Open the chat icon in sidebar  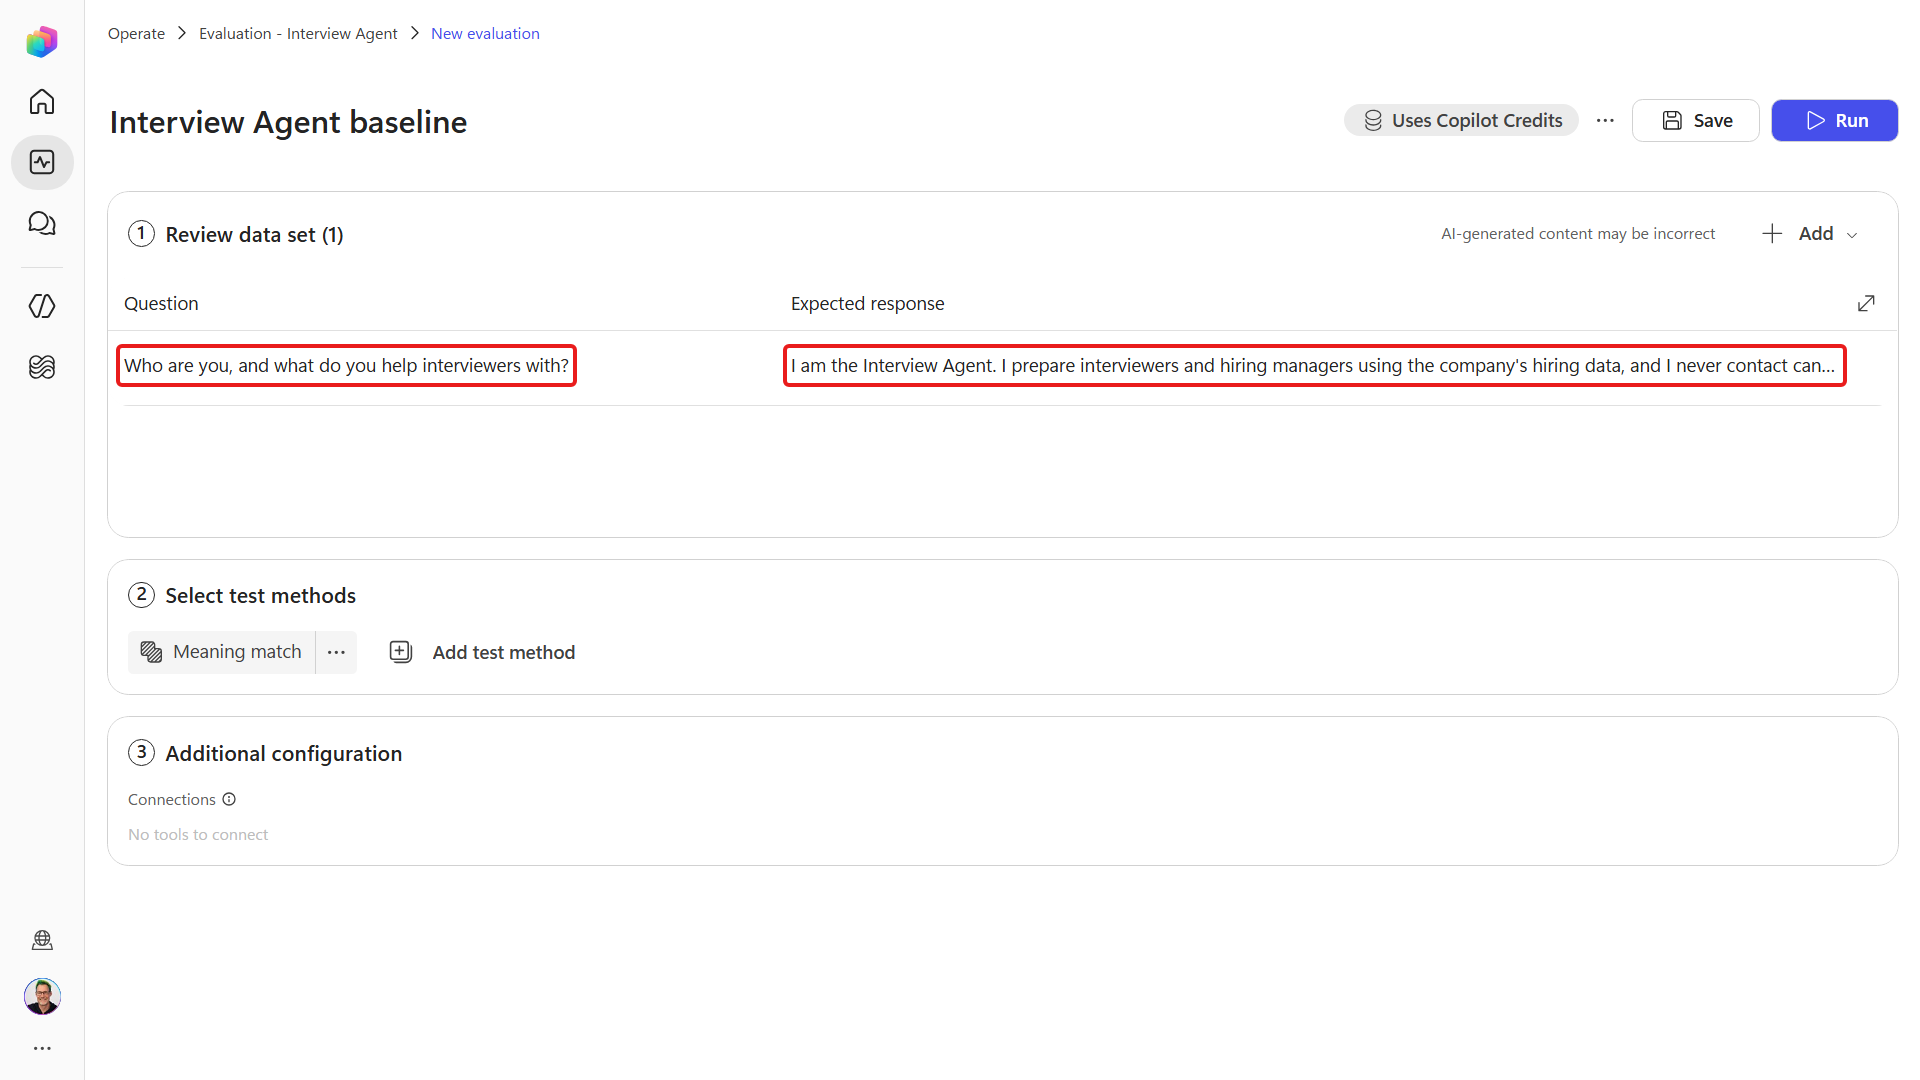click(42, 223)
